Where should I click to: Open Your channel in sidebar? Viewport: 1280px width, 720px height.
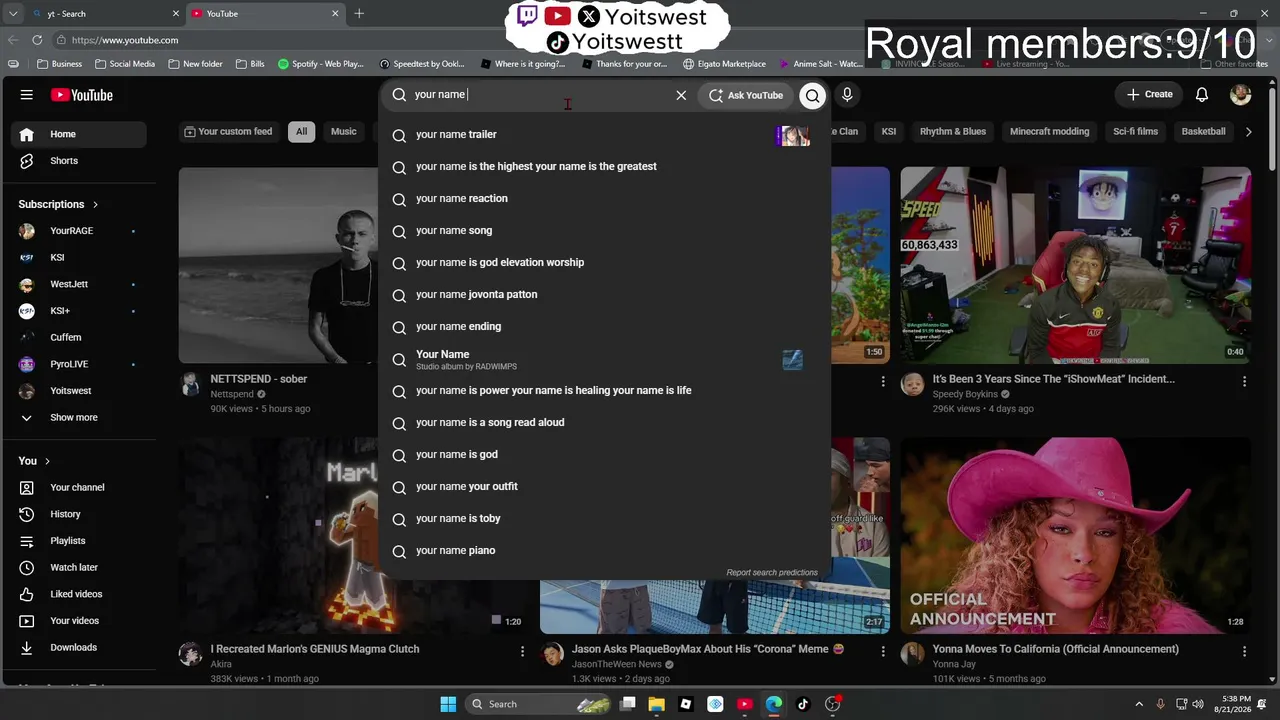[x=79, y=487]
